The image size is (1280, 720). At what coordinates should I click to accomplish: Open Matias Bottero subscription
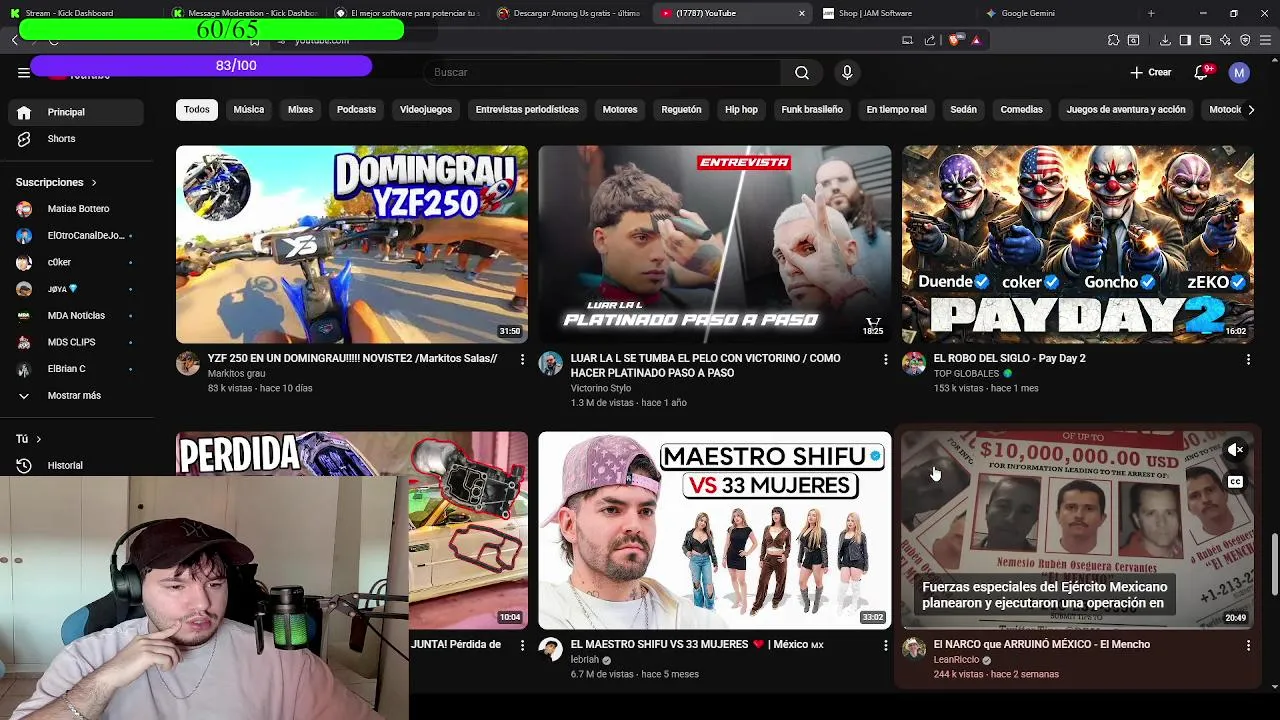click(77, 209)
